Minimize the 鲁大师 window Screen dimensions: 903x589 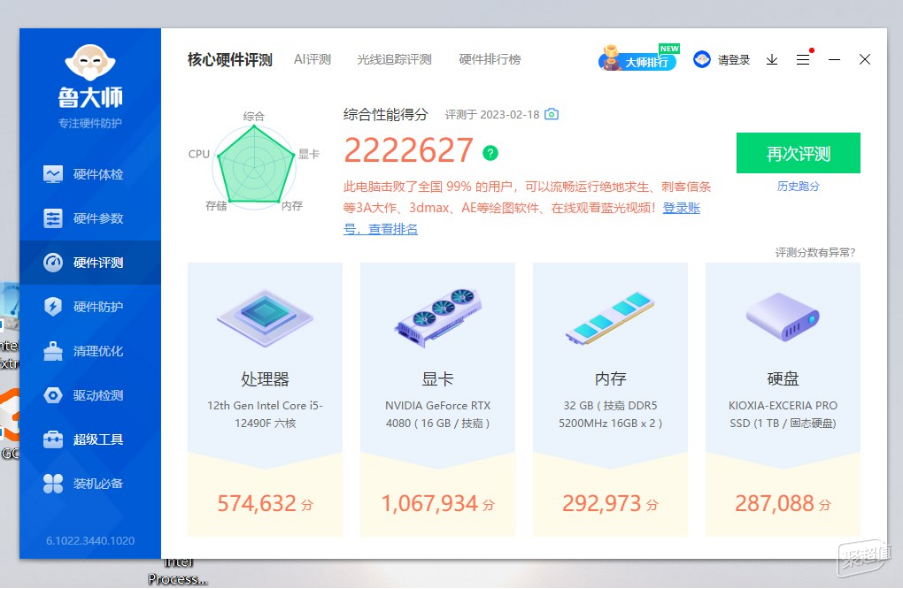(x=834, y=59)
